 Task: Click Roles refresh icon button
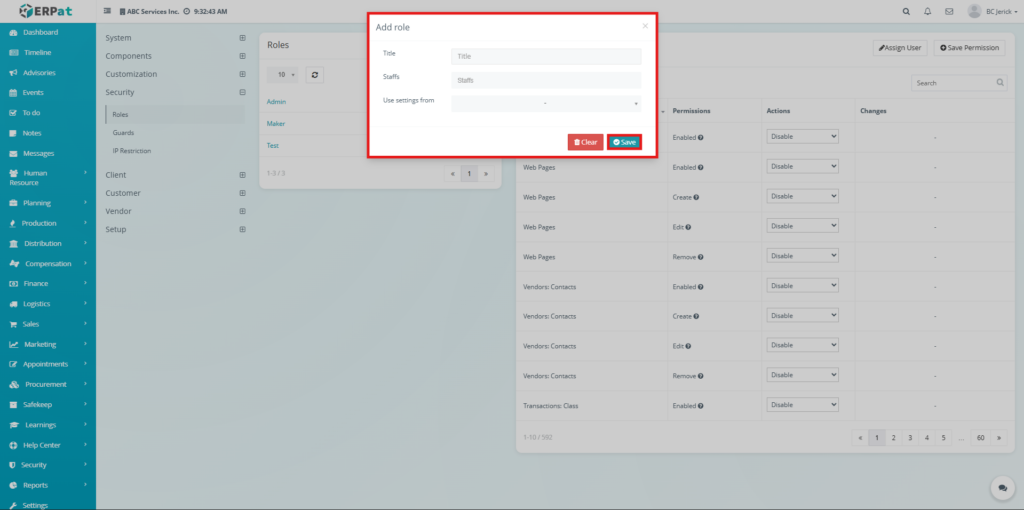tap(315, 75)
